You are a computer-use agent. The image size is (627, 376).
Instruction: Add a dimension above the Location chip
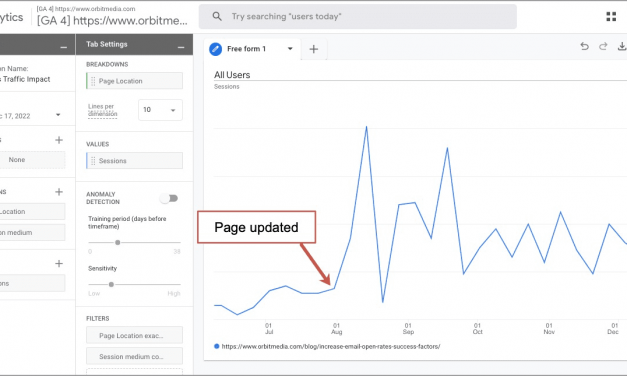click(59, 192)
